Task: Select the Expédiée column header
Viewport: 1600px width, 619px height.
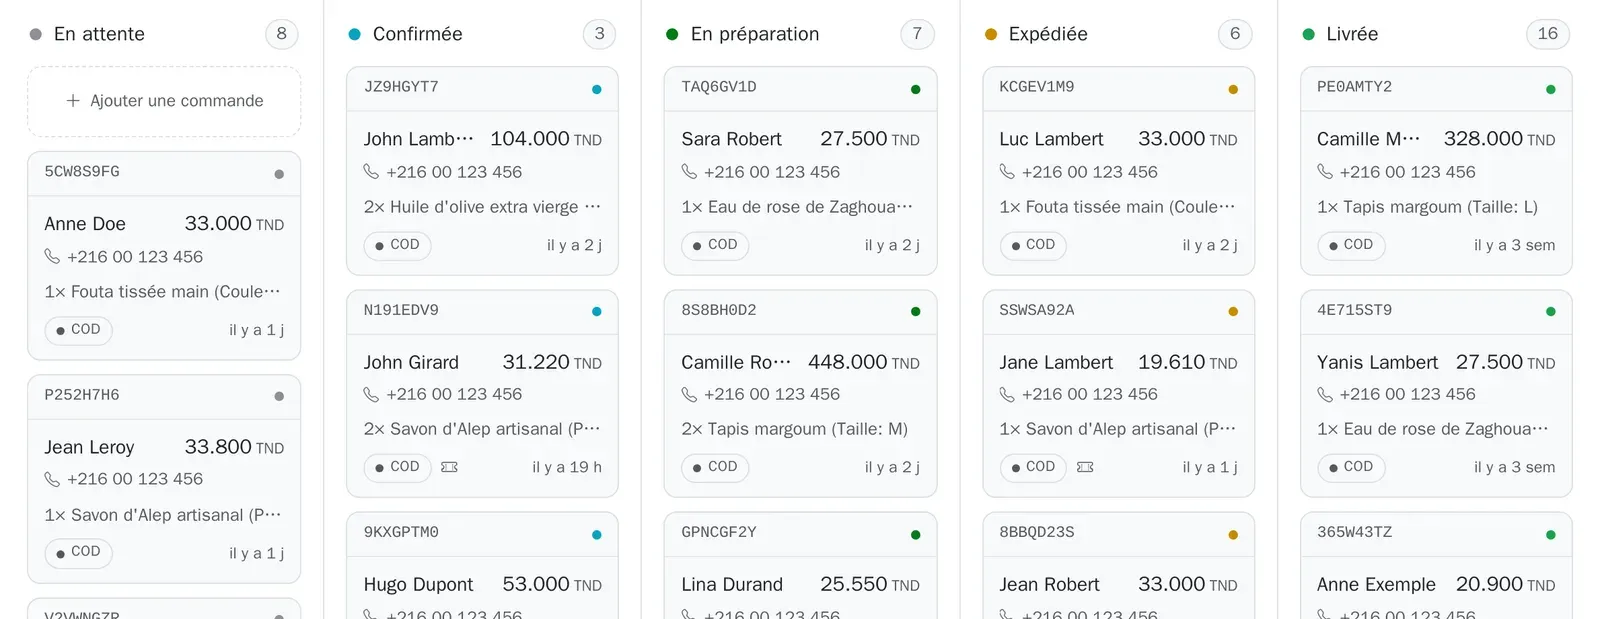Action: 1047,34
